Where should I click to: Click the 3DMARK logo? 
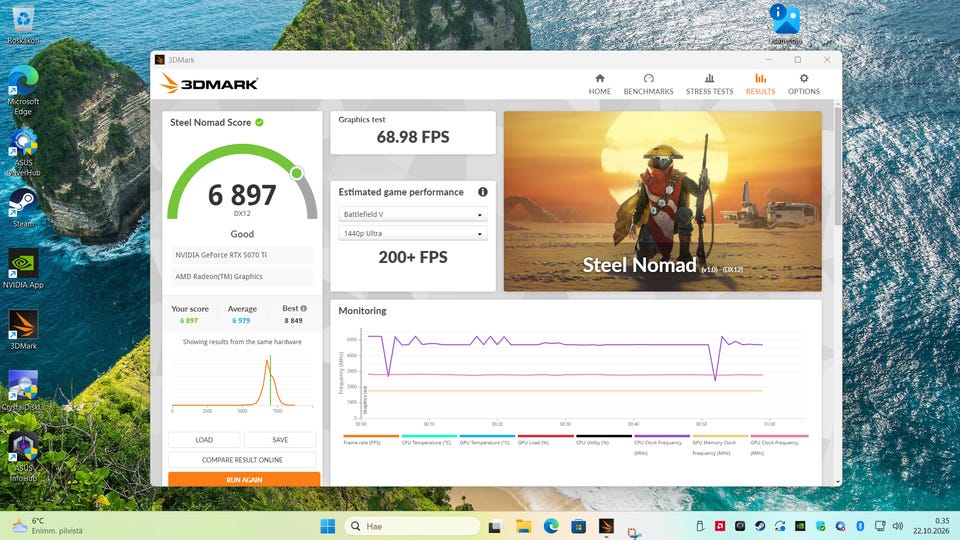[x=209, y=84]
